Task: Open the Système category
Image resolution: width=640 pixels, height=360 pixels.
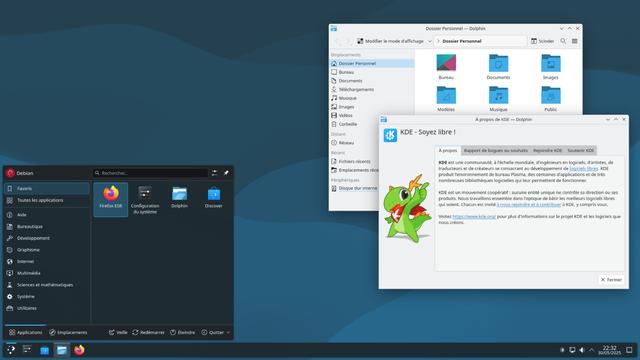Action: 47,297
